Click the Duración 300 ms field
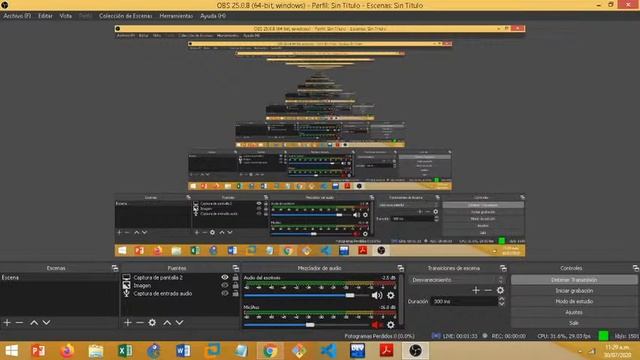Image resolution: width=640 pixels, height=360 pixels. click(464, 301)
